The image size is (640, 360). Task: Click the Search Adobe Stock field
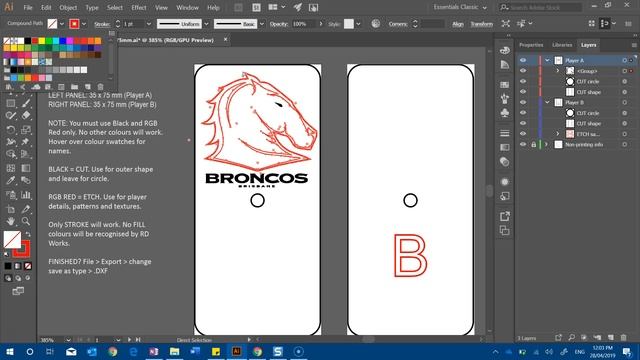pyautogui.click(x=541, y=7)
